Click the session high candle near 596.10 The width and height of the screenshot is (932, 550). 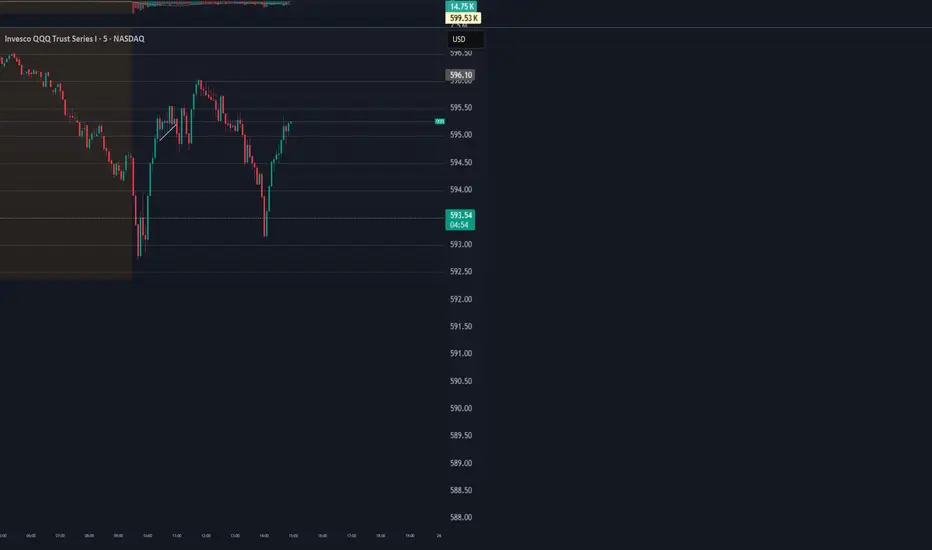tap(200, 84)
